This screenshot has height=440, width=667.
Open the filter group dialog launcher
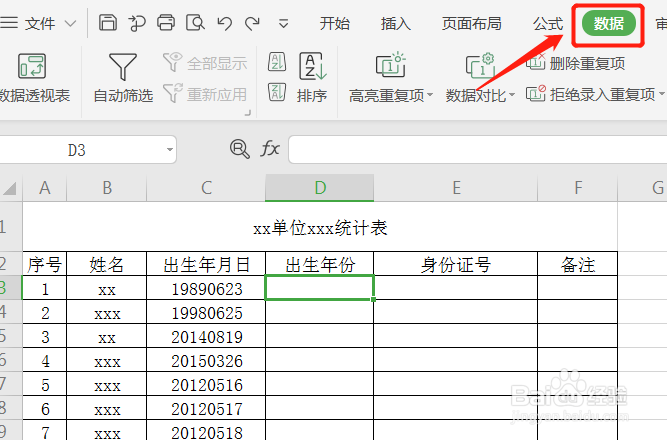tap(248, 113)
